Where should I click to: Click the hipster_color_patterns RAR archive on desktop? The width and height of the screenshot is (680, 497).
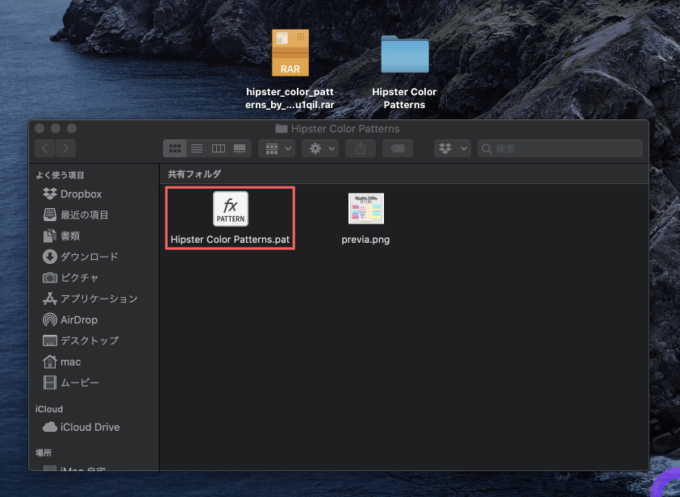(x=290, y=52)
